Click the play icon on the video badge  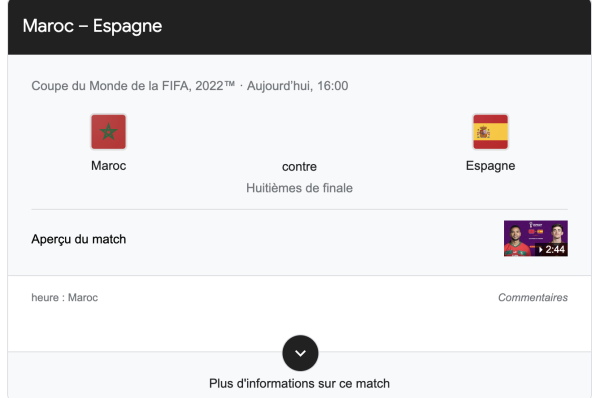[540, 250]
